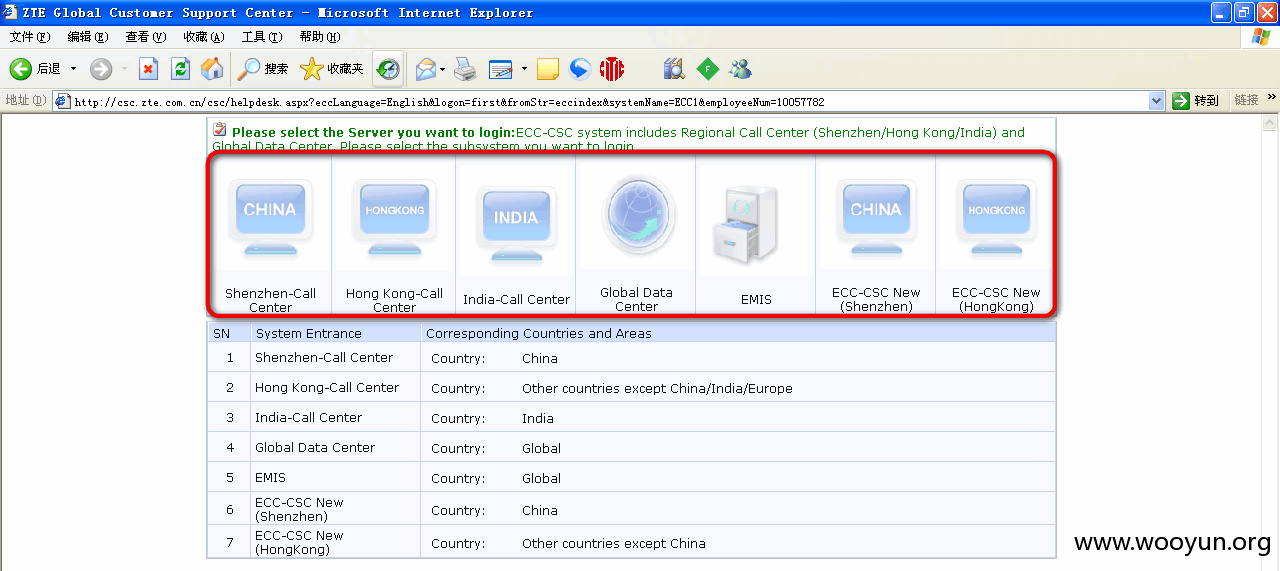This screenshot has width=1280, height=571.
Task: Open the Mail dropdown arrow
Action: pos(443,69)
